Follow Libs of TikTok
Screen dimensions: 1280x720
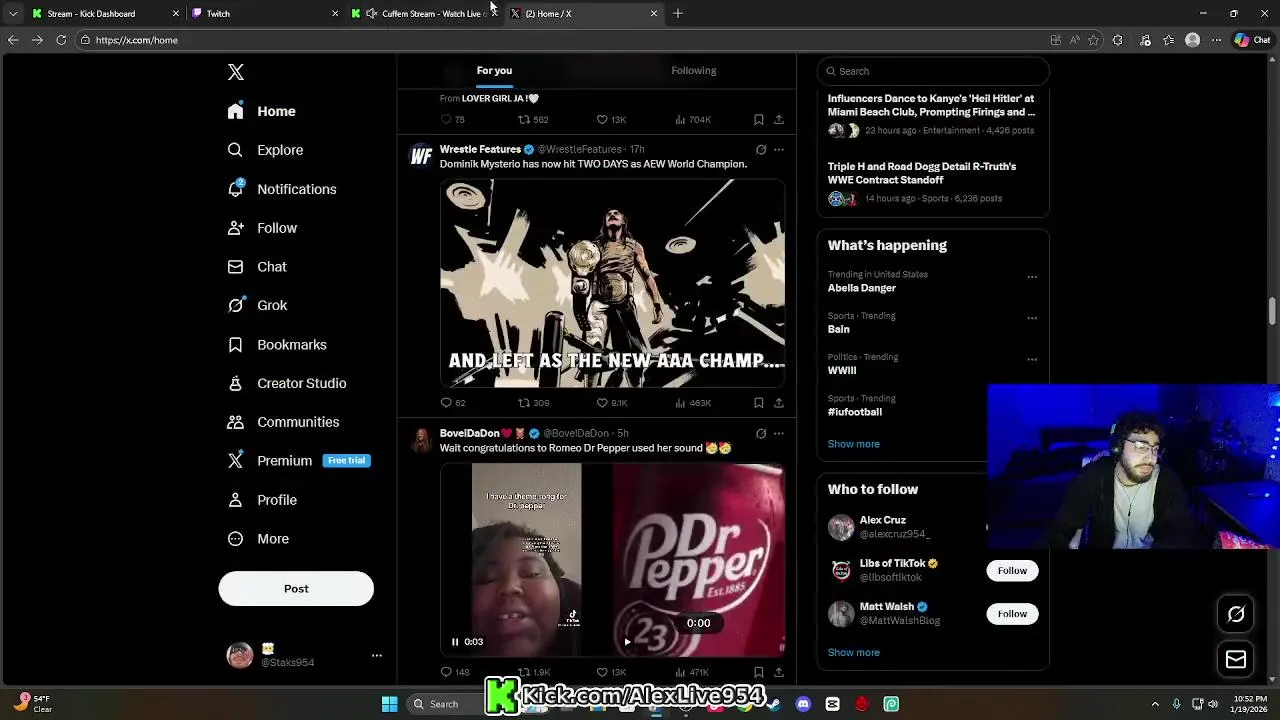tap(1012, 571)
